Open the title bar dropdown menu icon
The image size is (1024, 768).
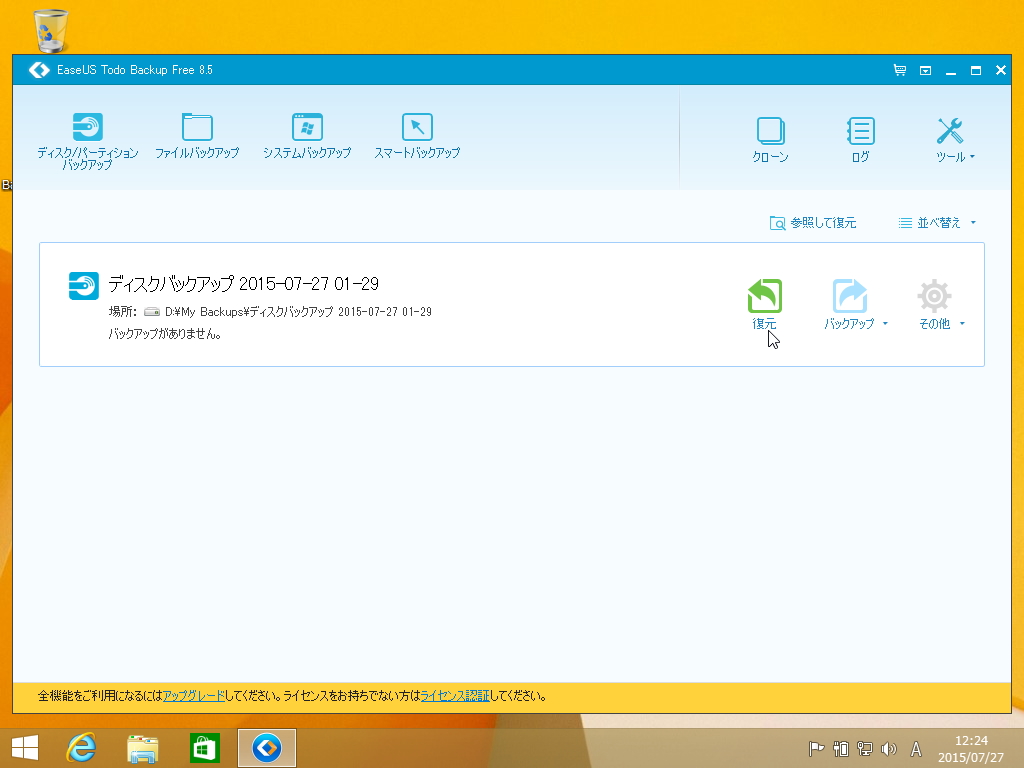[925, 70]
